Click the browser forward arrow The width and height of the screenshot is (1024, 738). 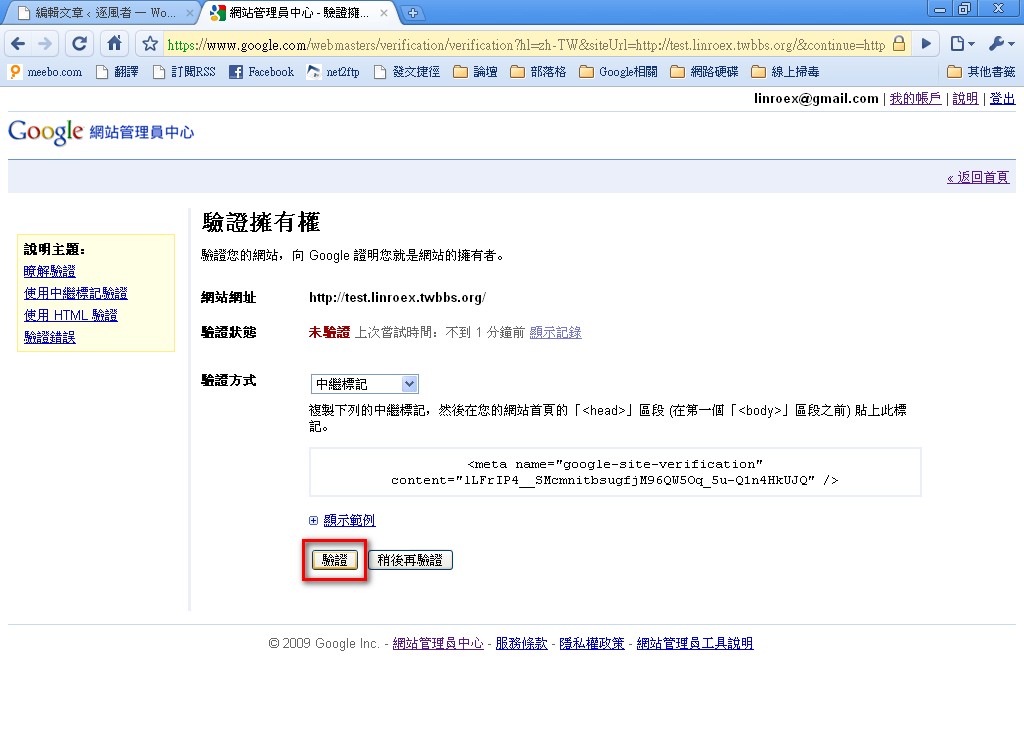45,44
